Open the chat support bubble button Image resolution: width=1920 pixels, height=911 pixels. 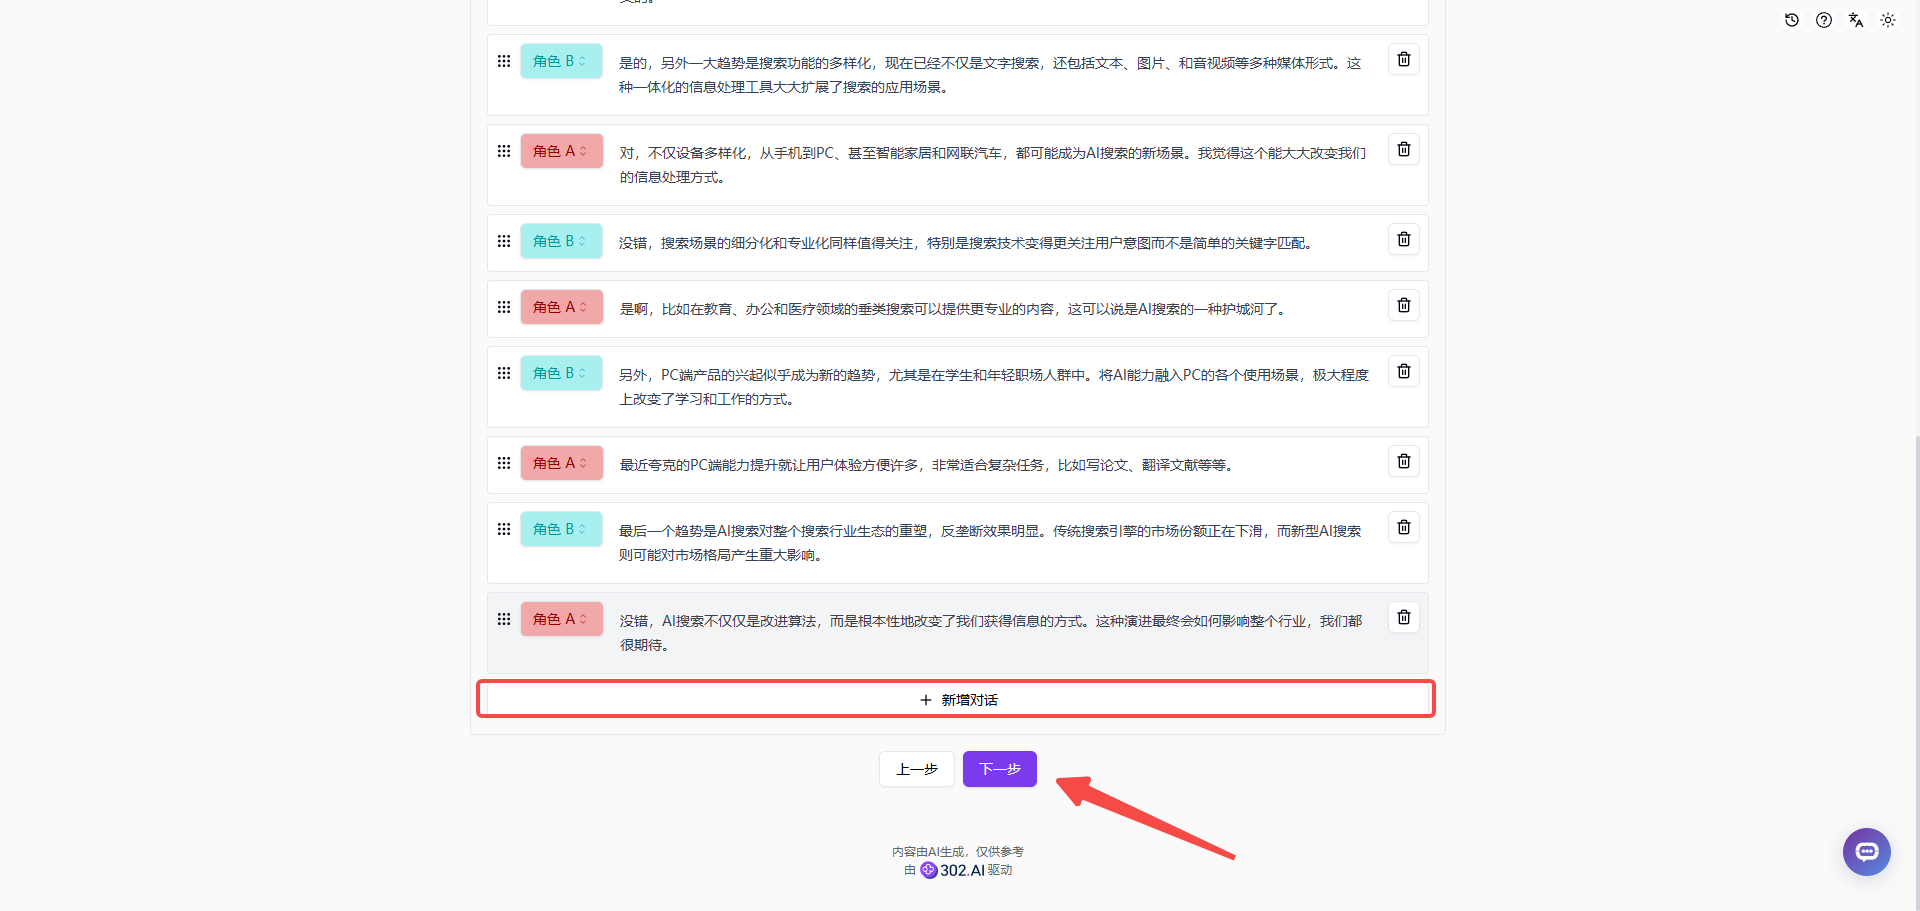(x=1867, y=852)
